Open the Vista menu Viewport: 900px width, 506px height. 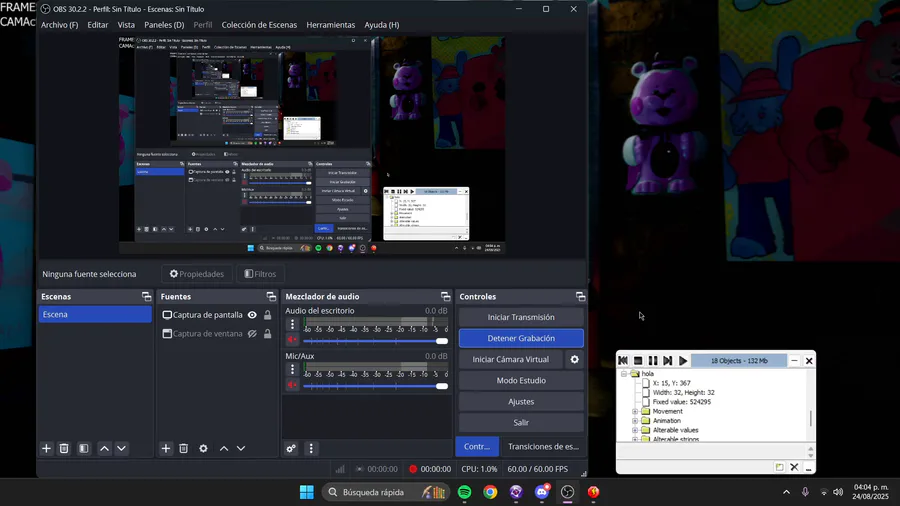tap(126, 25)
